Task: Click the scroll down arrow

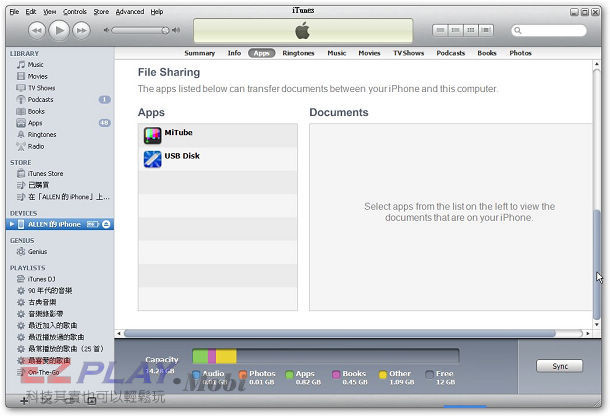Action: tap(596, 325)
